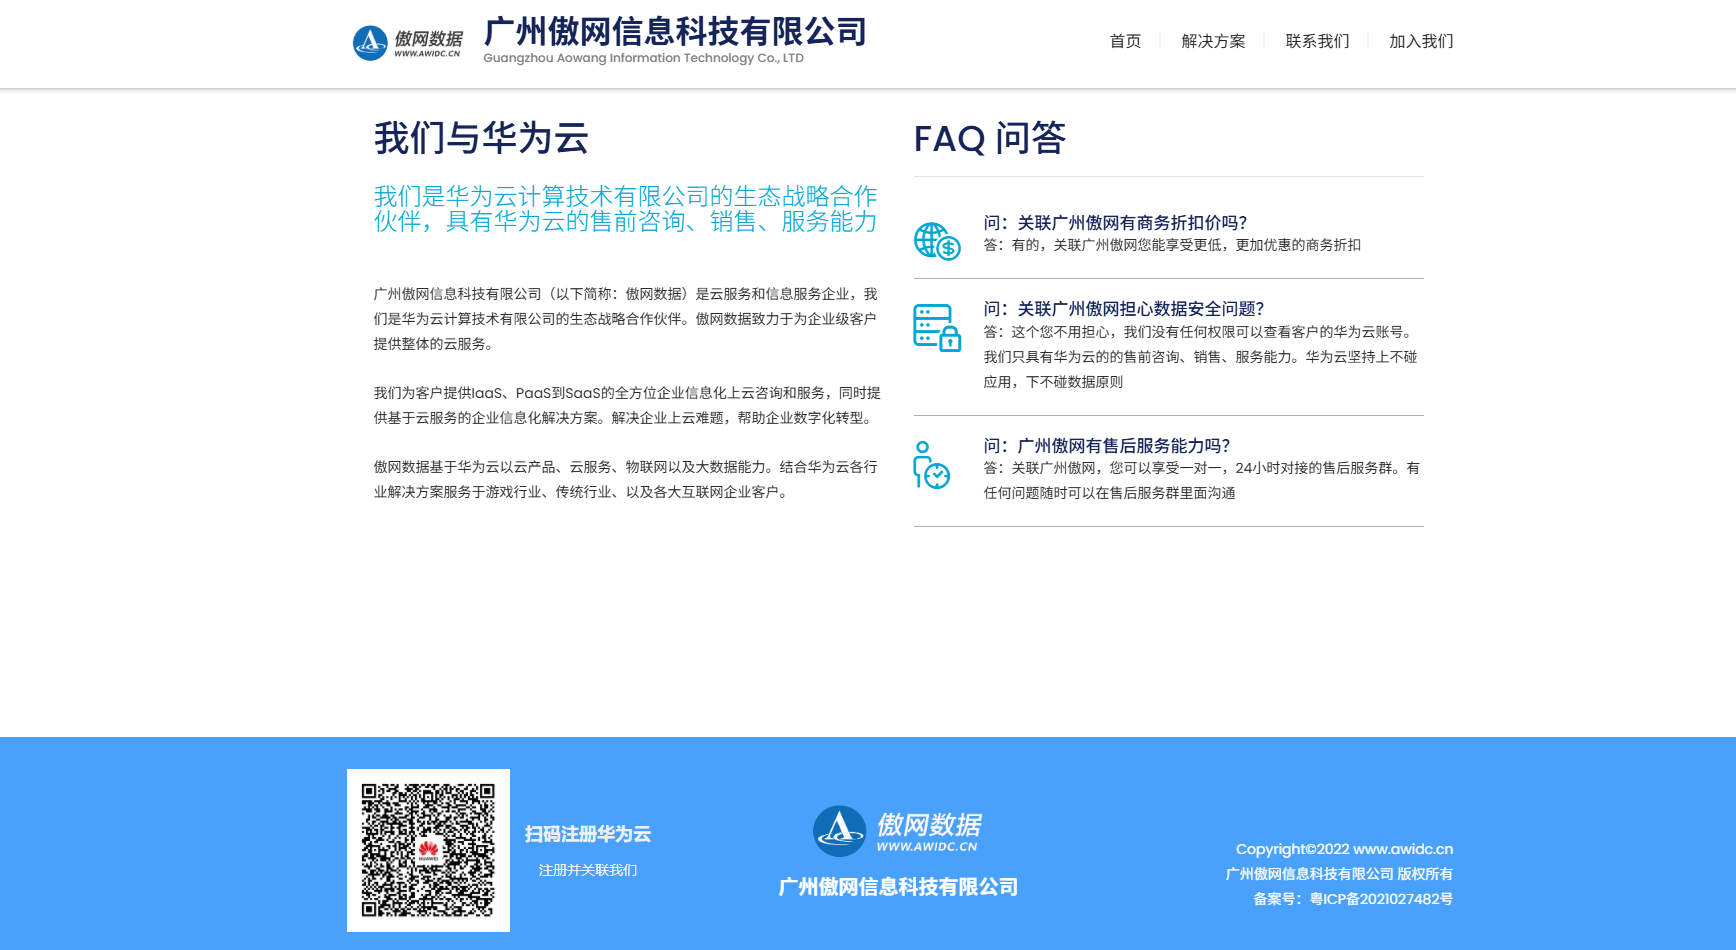
Task: Open the 加入我们 navigation link
Action: [1421, 41]
